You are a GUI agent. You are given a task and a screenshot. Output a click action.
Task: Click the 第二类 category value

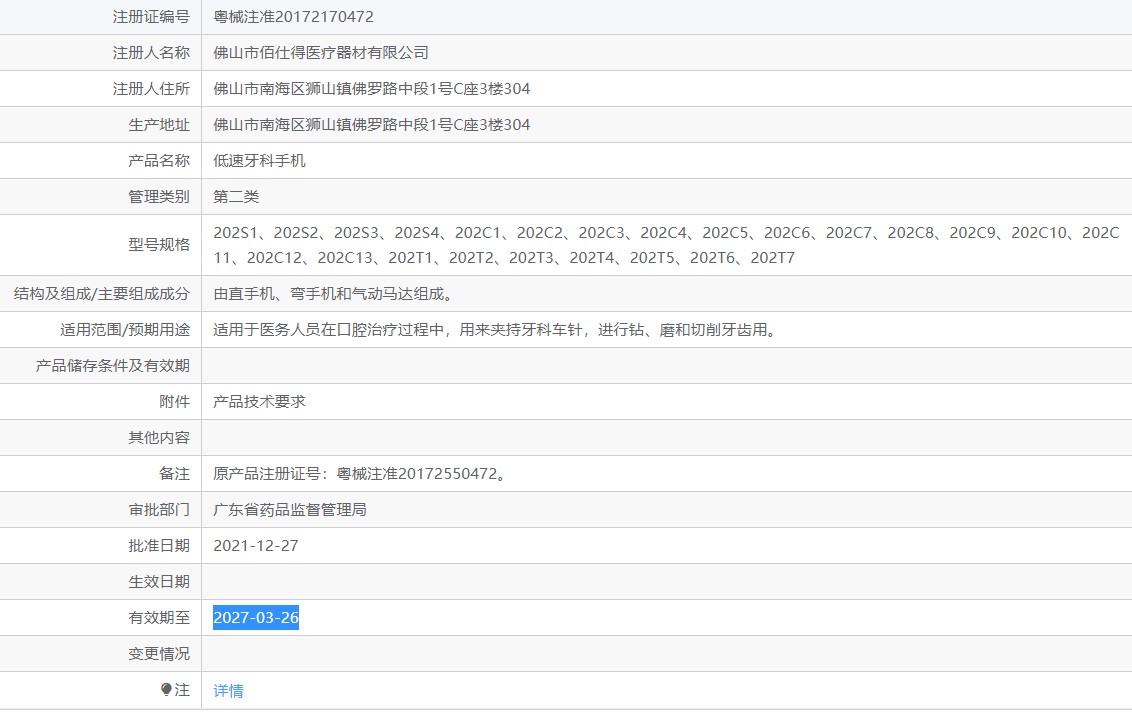click(236, 196)
